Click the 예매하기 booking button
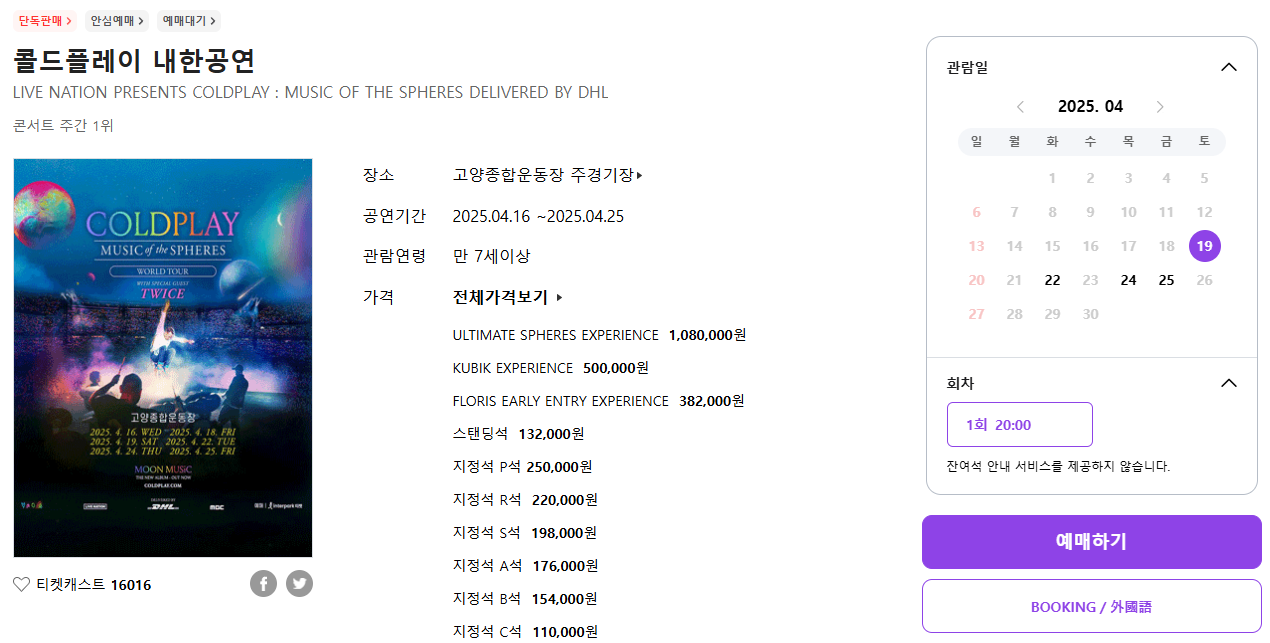This screenshot has width=1270, height=643. (x=1092, y=542)
